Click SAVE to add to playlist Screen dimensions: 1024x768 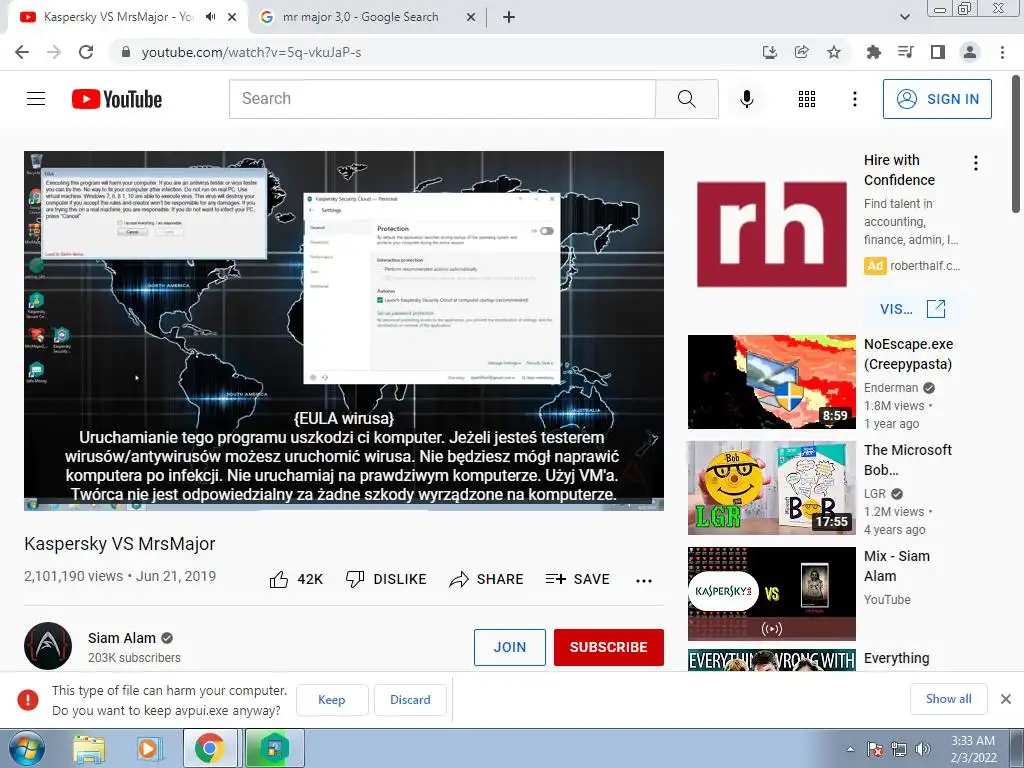[578, 579]
